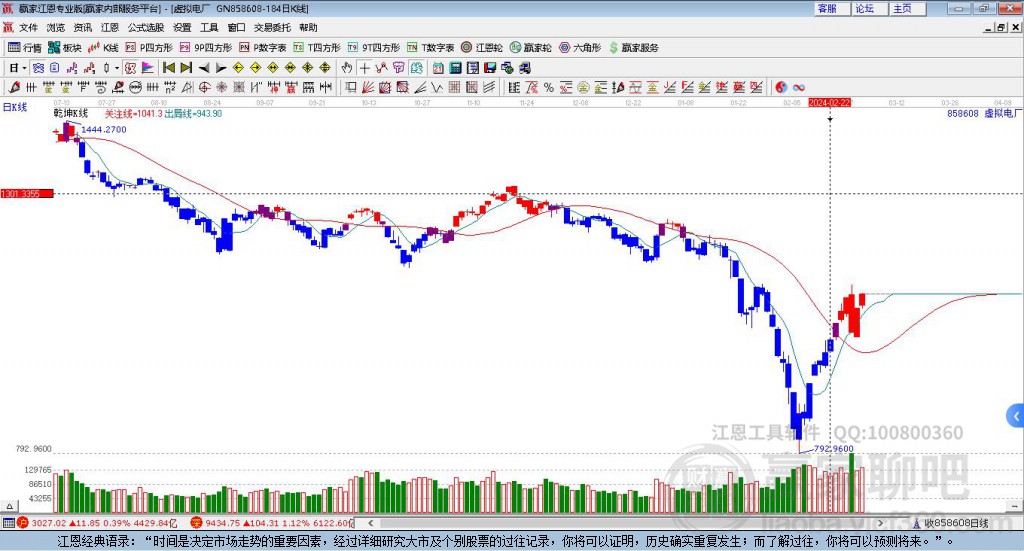This screenshot has width=1024, height=551.
Task: Open the 资讯 menu
Action: 82,27
